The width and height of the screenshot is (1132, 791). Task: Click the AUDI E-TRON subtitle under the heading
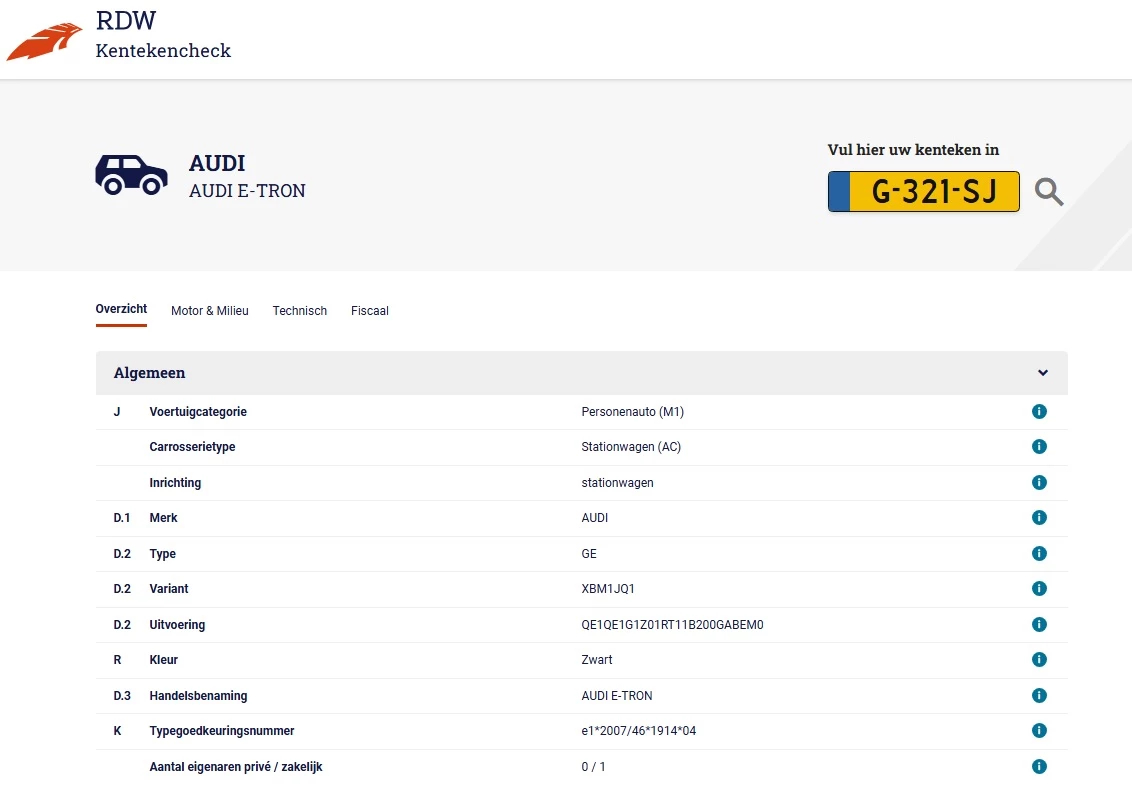tap(247, 191)
